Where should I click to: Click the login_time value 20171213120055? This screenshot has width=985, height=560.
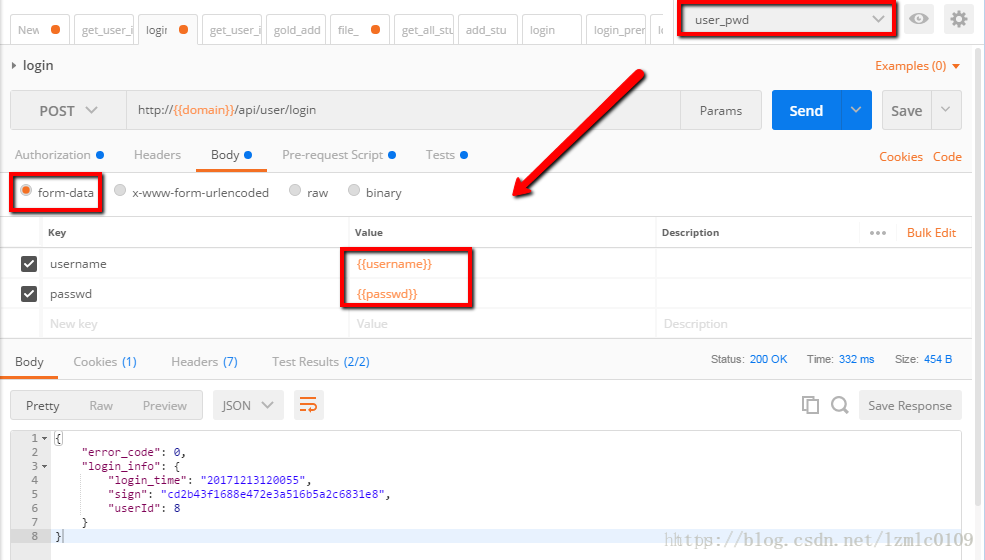(x=253, y=480)
